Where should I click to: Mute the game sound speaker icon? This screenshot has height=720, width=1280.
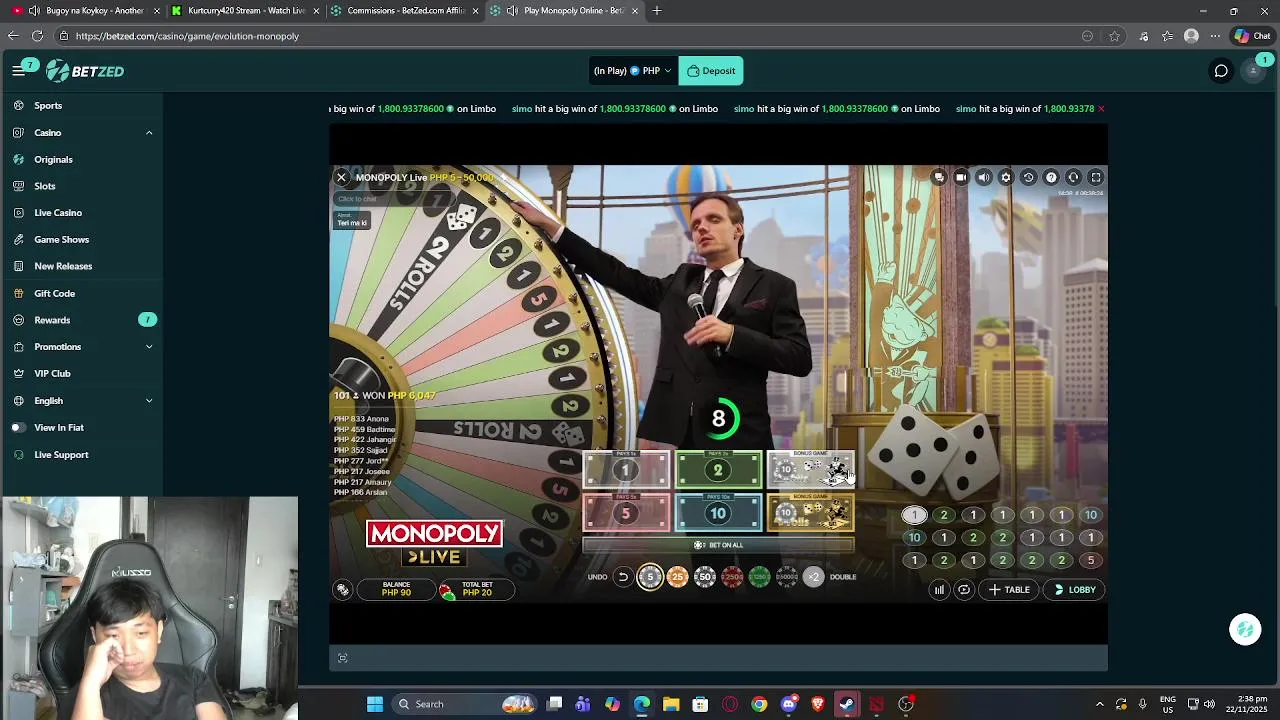(983, 177)
